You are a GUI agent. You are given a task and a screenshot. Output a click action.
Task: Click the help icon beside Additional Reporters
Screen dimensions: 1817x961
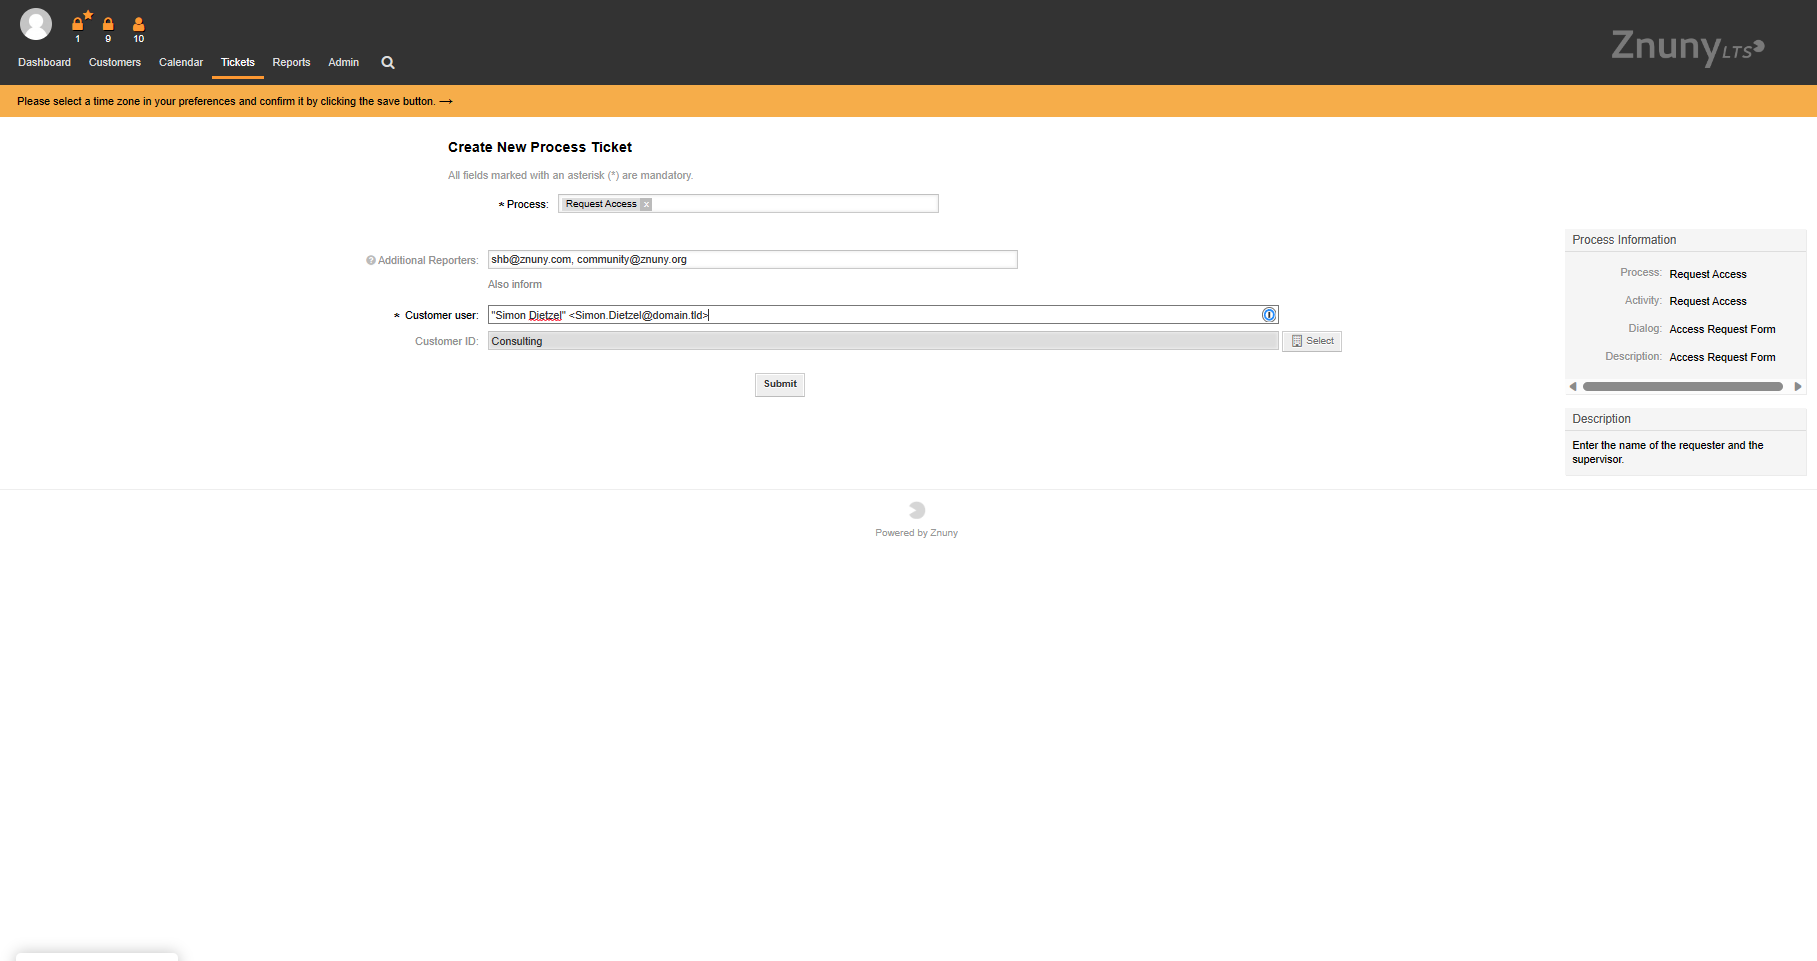click(371, 260)
